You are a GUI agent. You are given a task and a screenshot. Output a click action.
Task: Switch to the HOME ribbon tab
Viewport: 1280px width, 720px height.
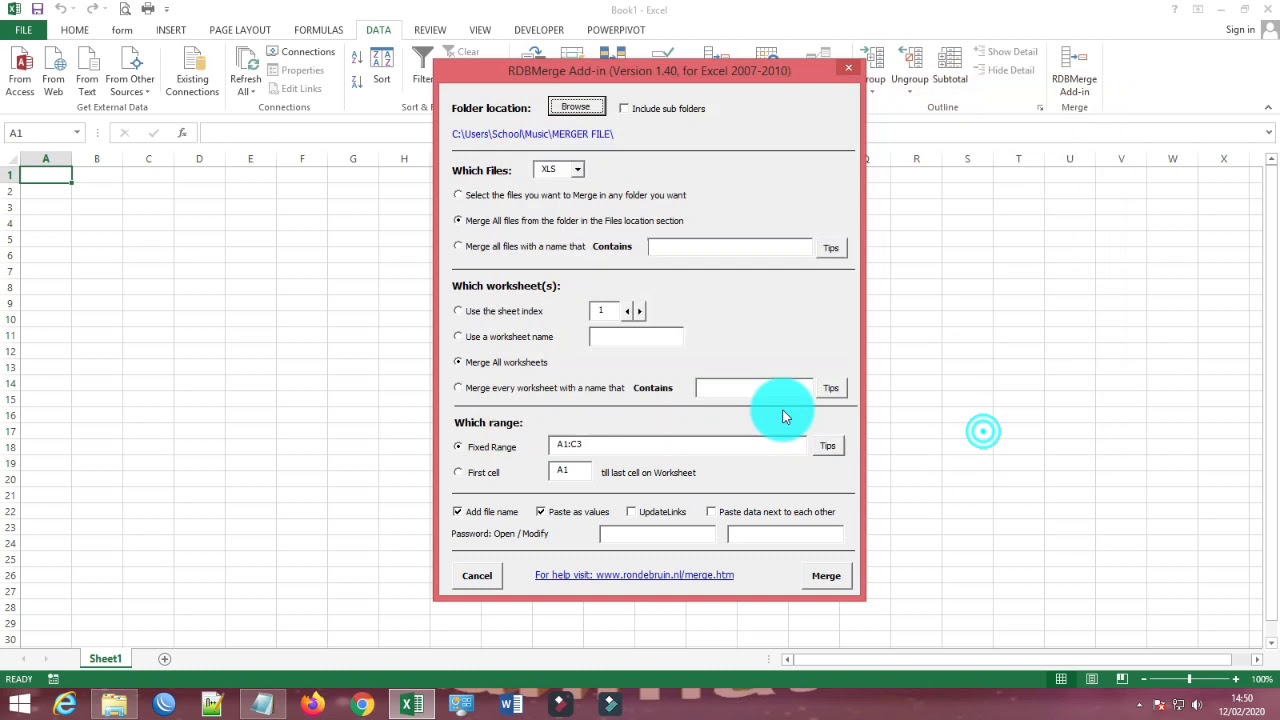(x=74, y=30)
